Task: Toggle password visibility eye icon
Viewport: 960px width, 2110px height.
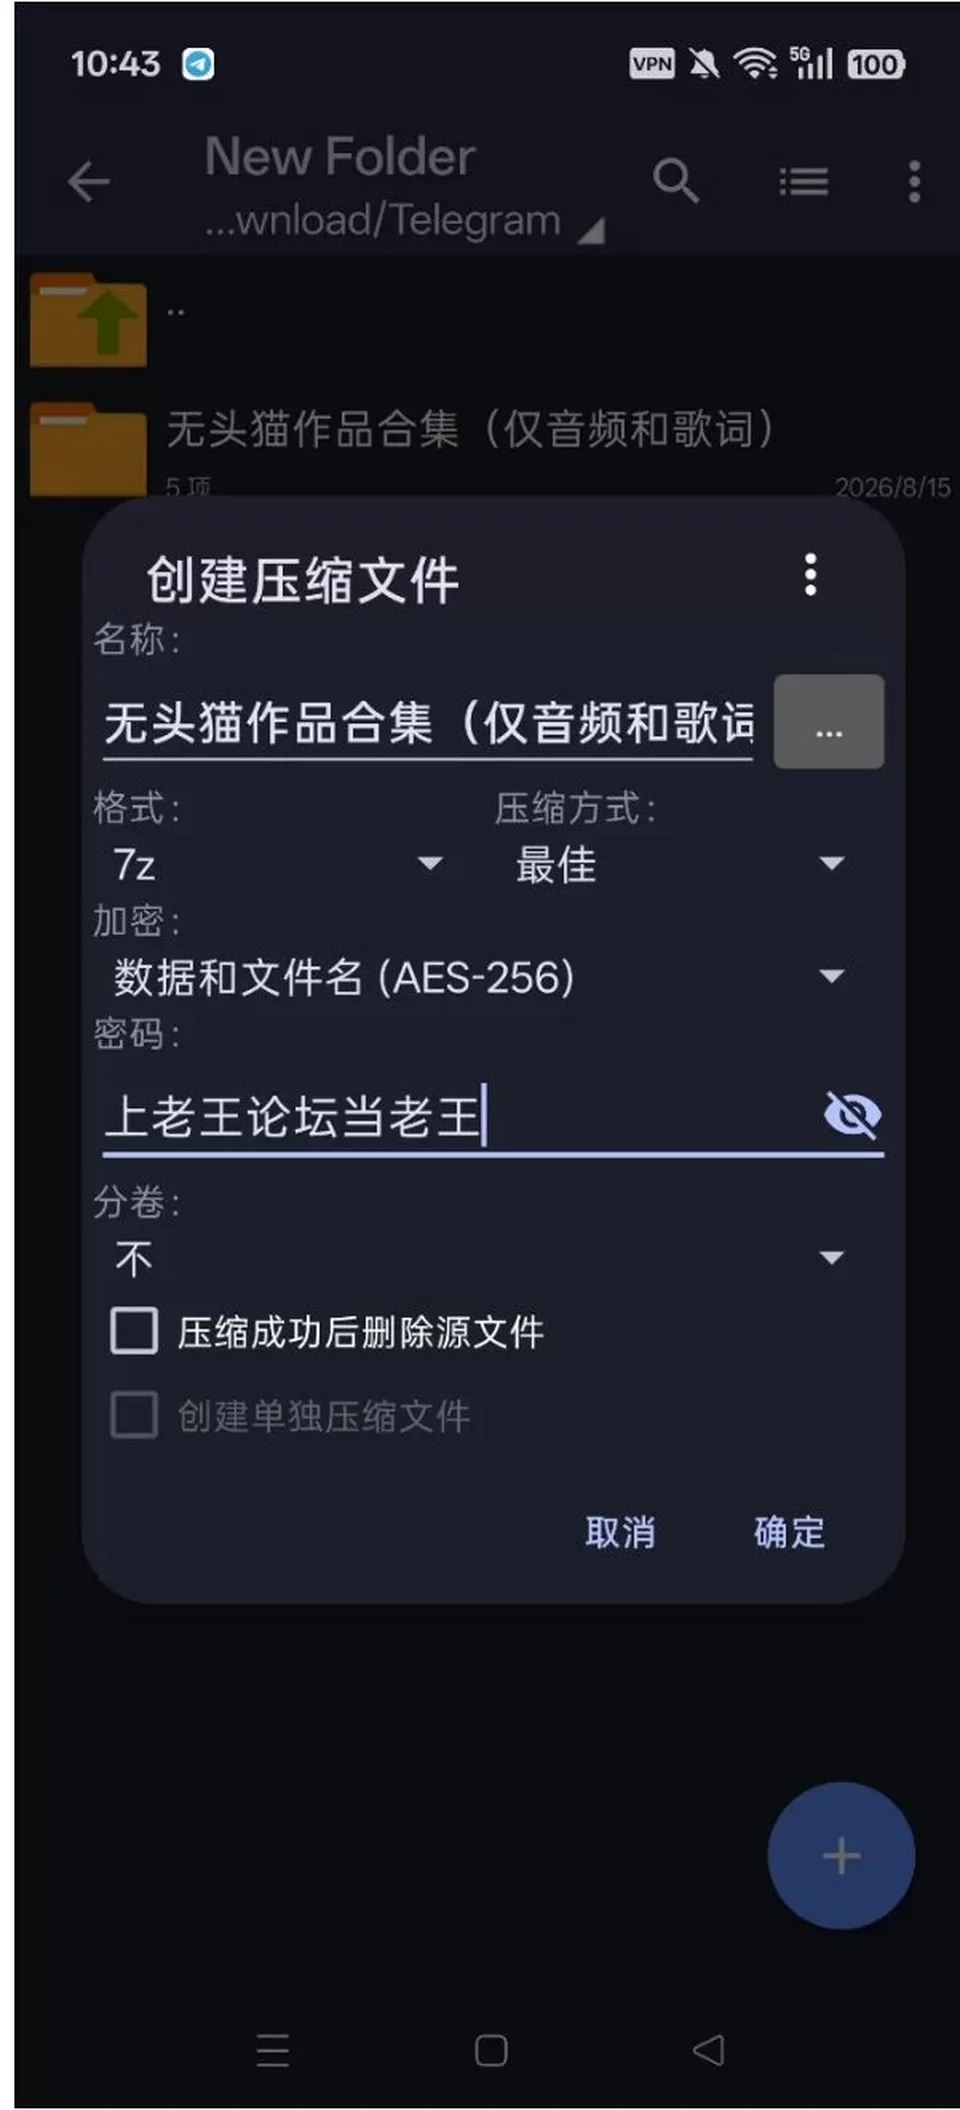Action: tap(852, 1115)
